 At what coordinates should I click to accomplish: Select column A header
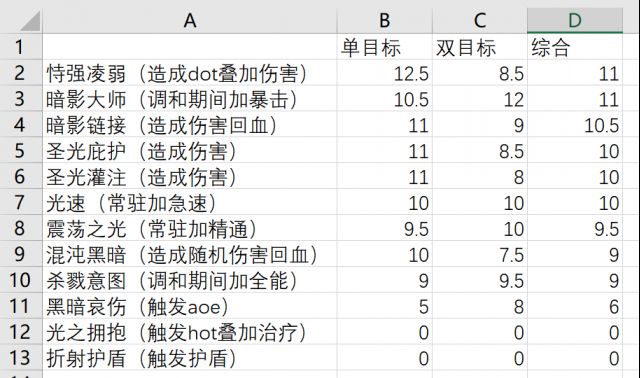click(190, 20)
